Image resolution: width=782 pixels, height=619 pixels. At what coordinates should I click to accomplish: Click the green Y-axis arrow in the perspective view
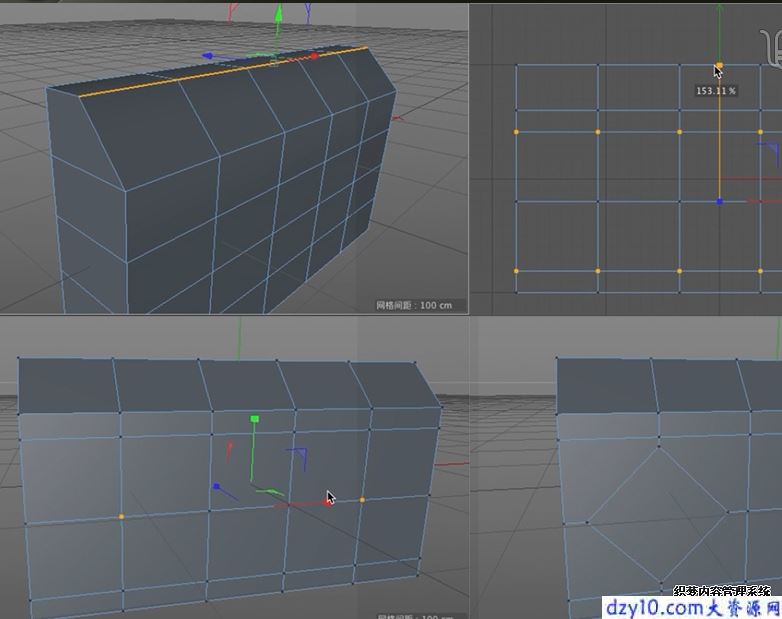(279, 14)
